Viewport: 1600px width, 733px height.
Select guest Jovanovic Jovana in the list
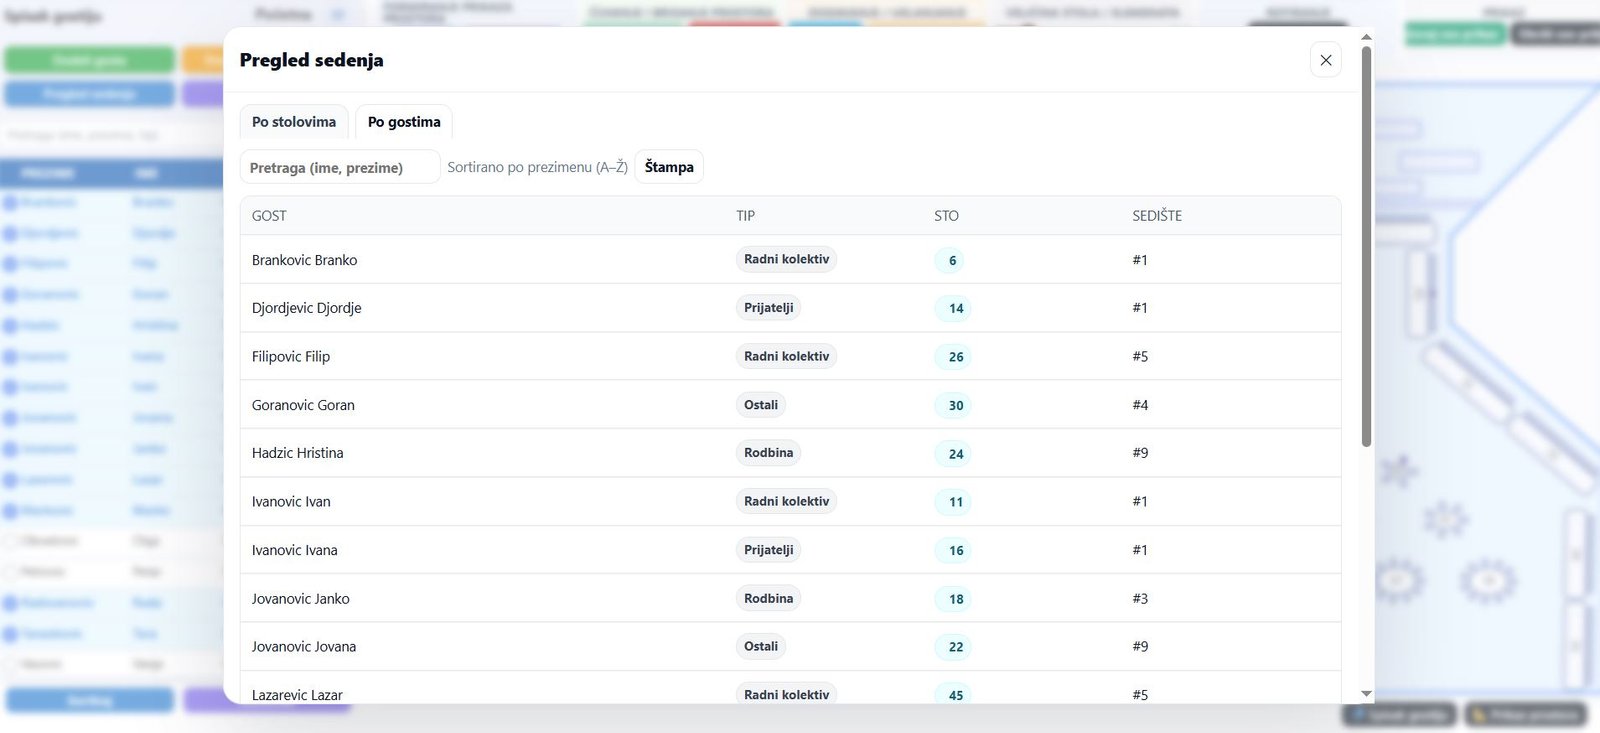(x=304, y=647)
